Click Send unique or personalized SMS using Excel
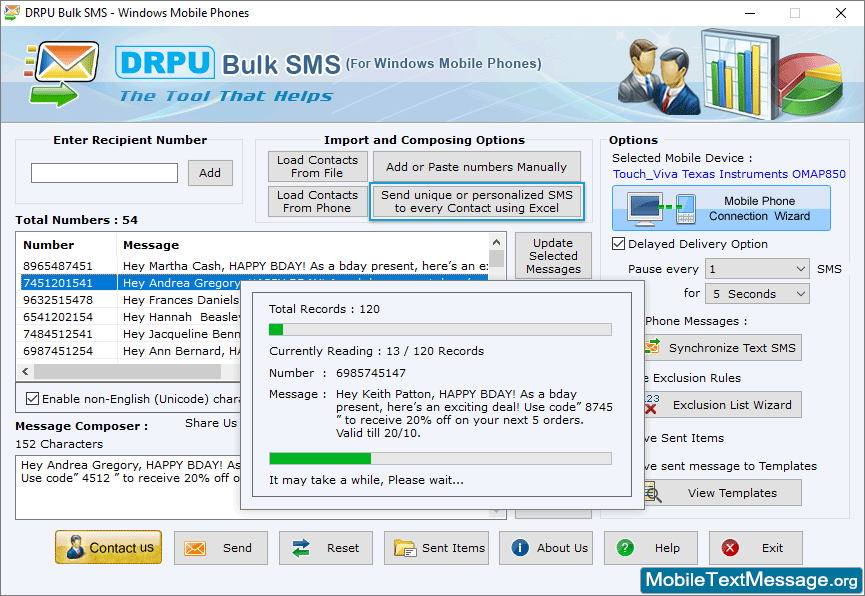 pyautogui.click(x=477, y=201)
